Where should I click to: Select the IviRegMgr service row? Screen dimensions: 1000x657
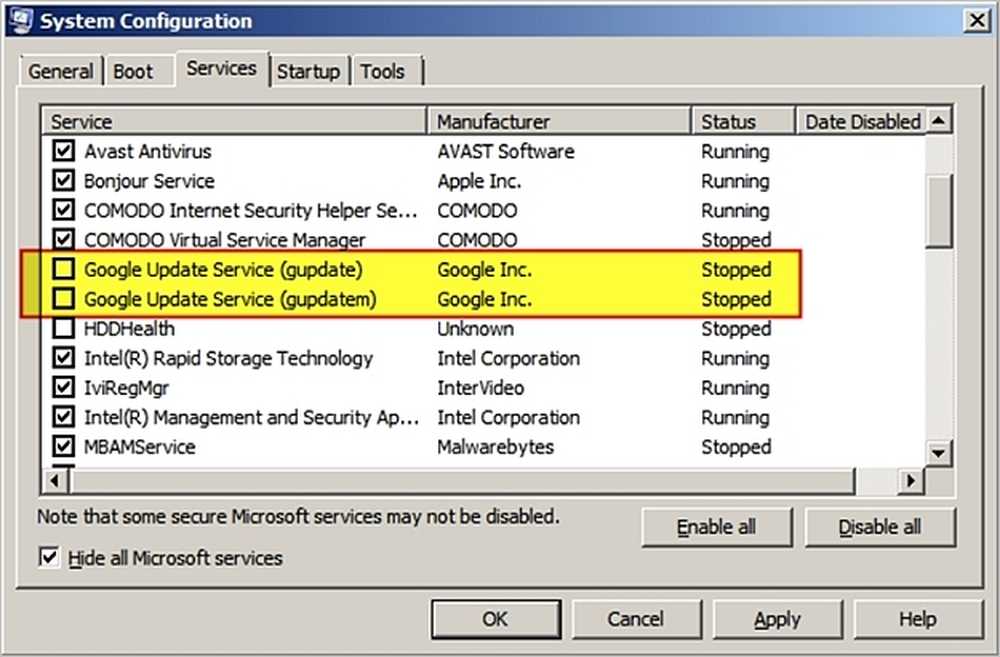tap(482, 387)
